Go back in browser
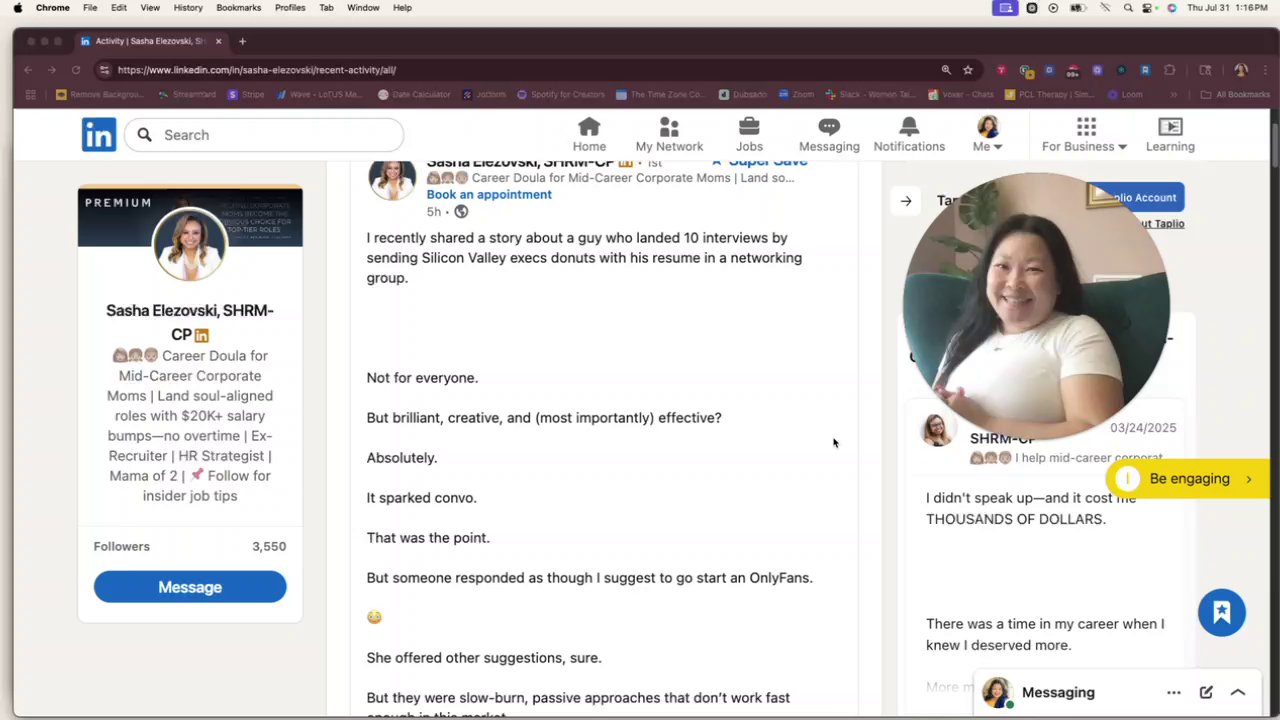Screen dimensions: 1280x720 click(x=28, y=70)
